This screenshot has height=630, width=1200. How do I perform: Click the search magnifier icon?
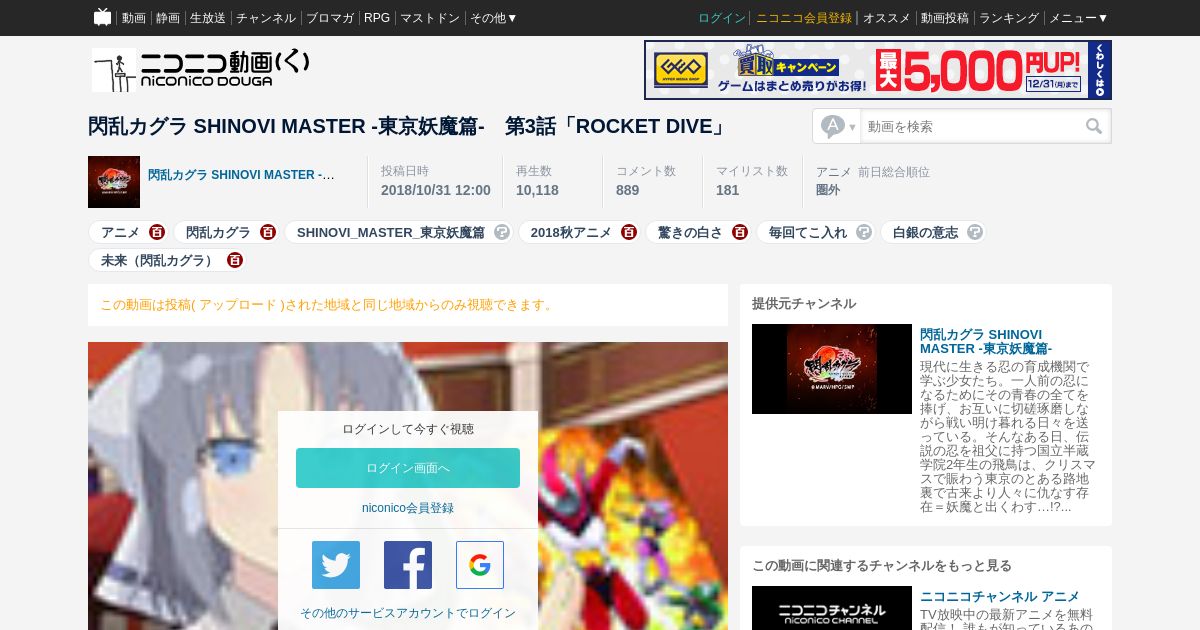[x=1094, y=126]
